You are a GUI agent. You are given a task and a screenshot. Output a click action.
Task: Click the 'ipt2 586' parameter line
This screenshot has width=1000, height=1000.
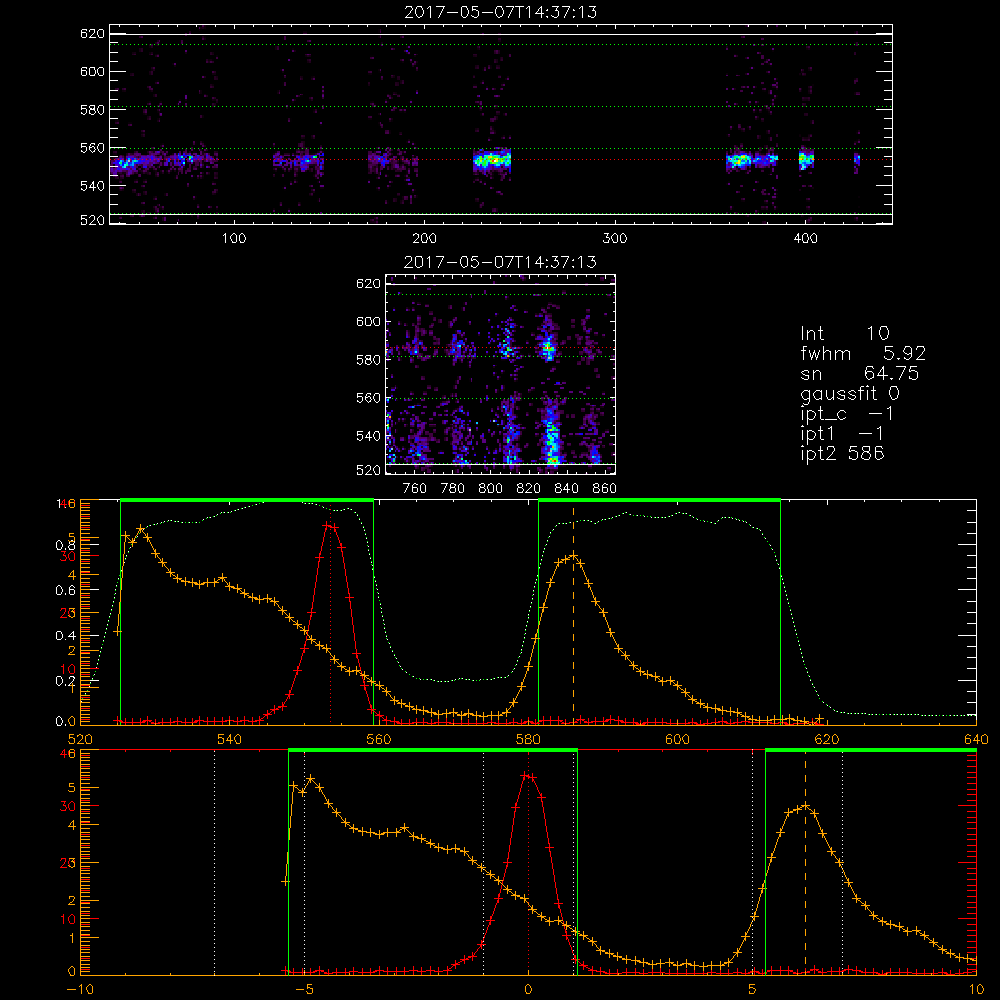[x=842, y=453]
